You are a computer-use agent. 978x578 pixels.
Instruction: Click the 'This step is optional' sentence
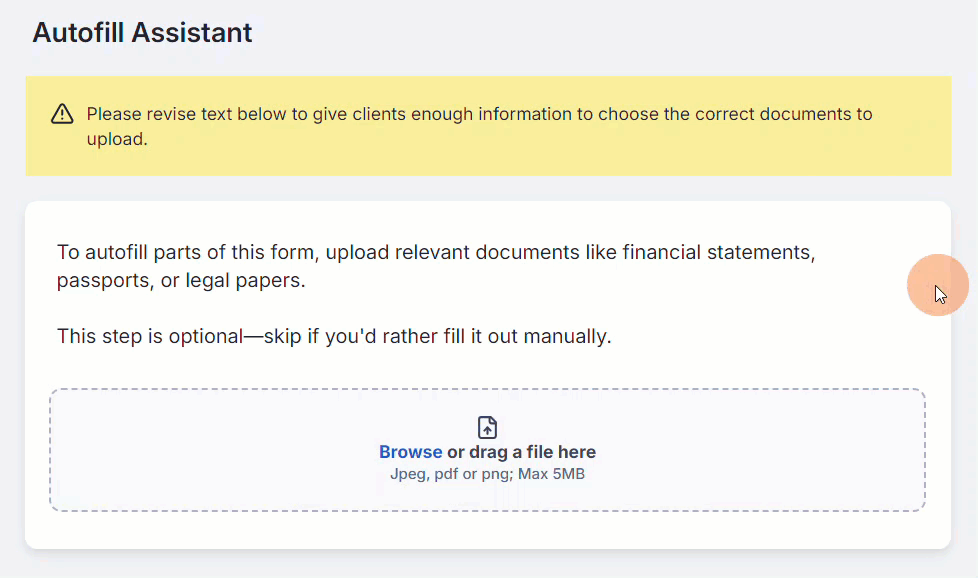coord(334,336)
